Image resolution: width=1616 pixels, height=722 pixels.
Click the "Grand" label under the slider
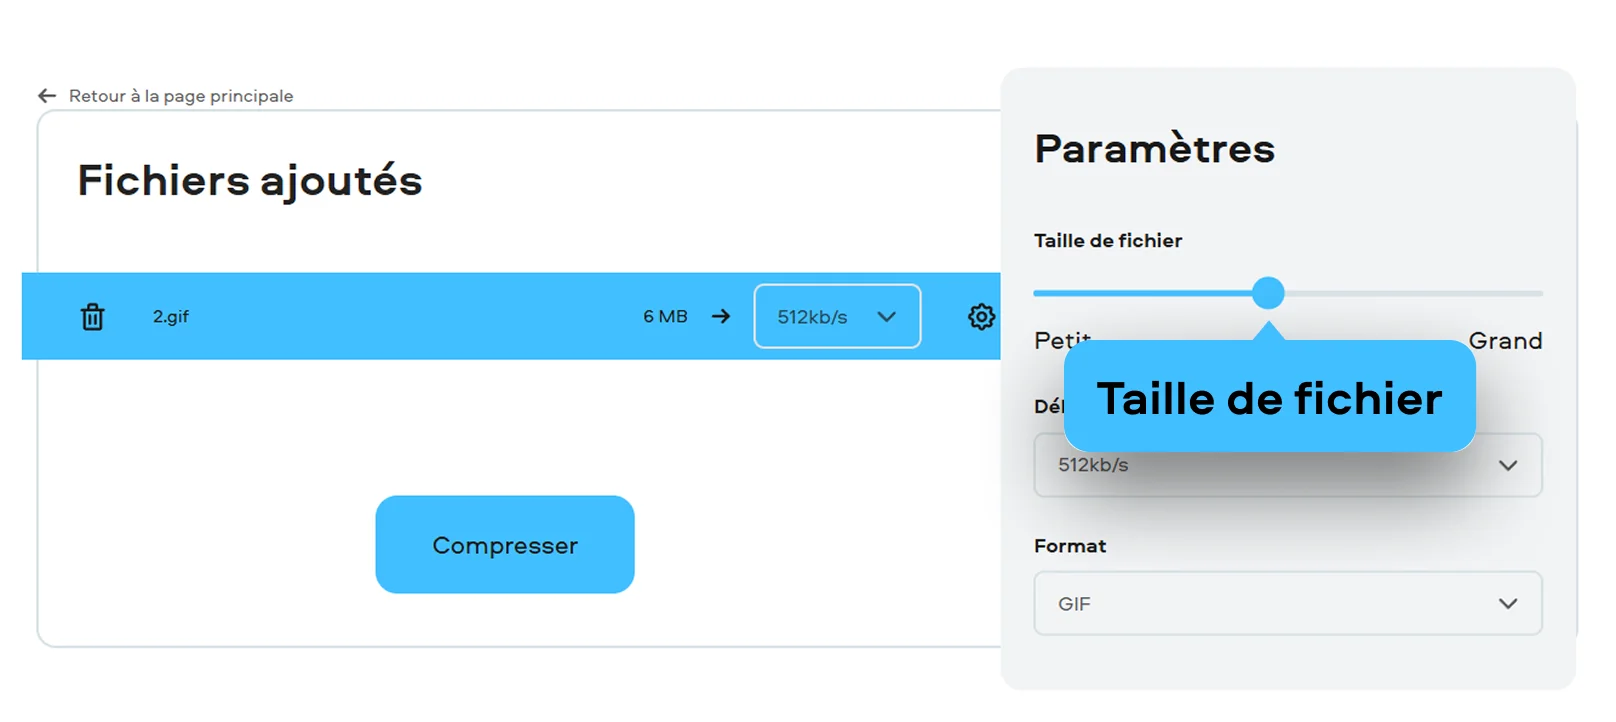[1505, 341]
